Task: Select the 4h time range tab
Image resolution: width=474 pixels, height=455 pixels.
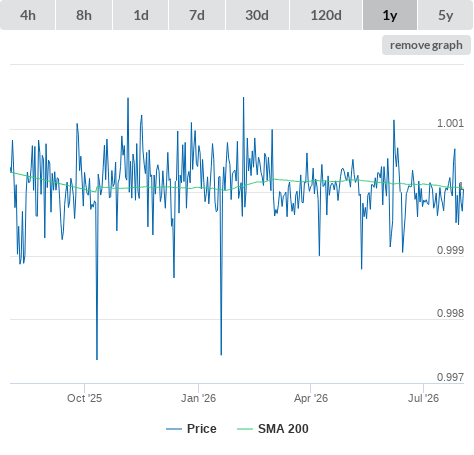Action: 28,15
